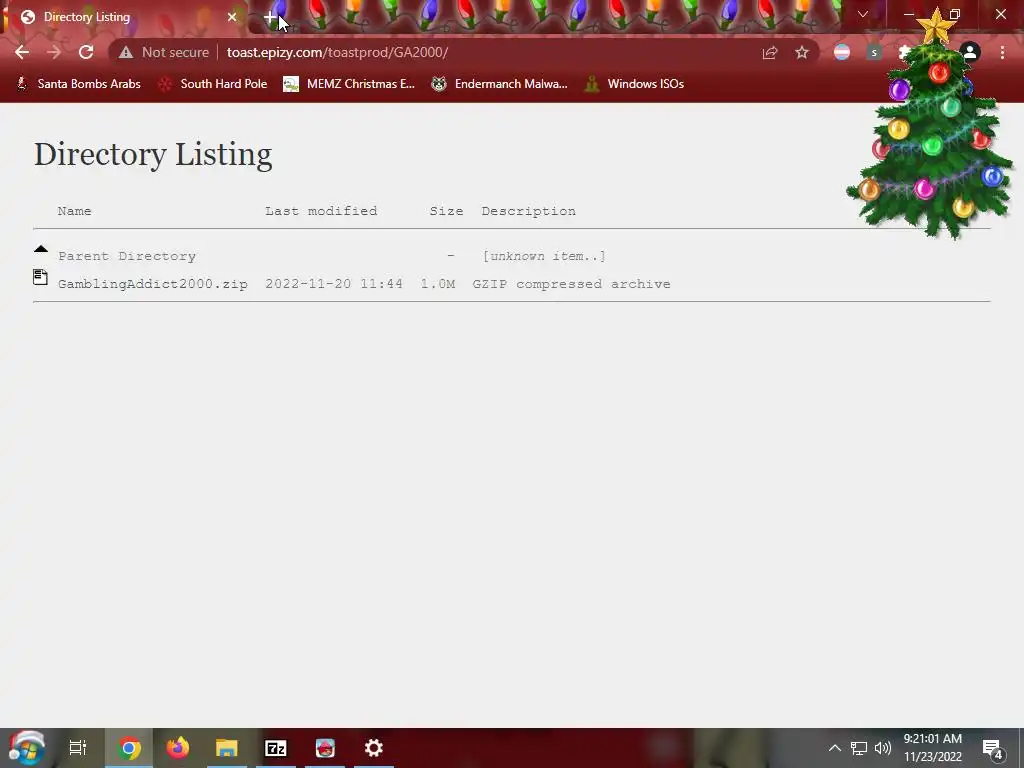1024x768 pixels.
Task: Reload the Directory Listing page
Action: tap(86, 52)
